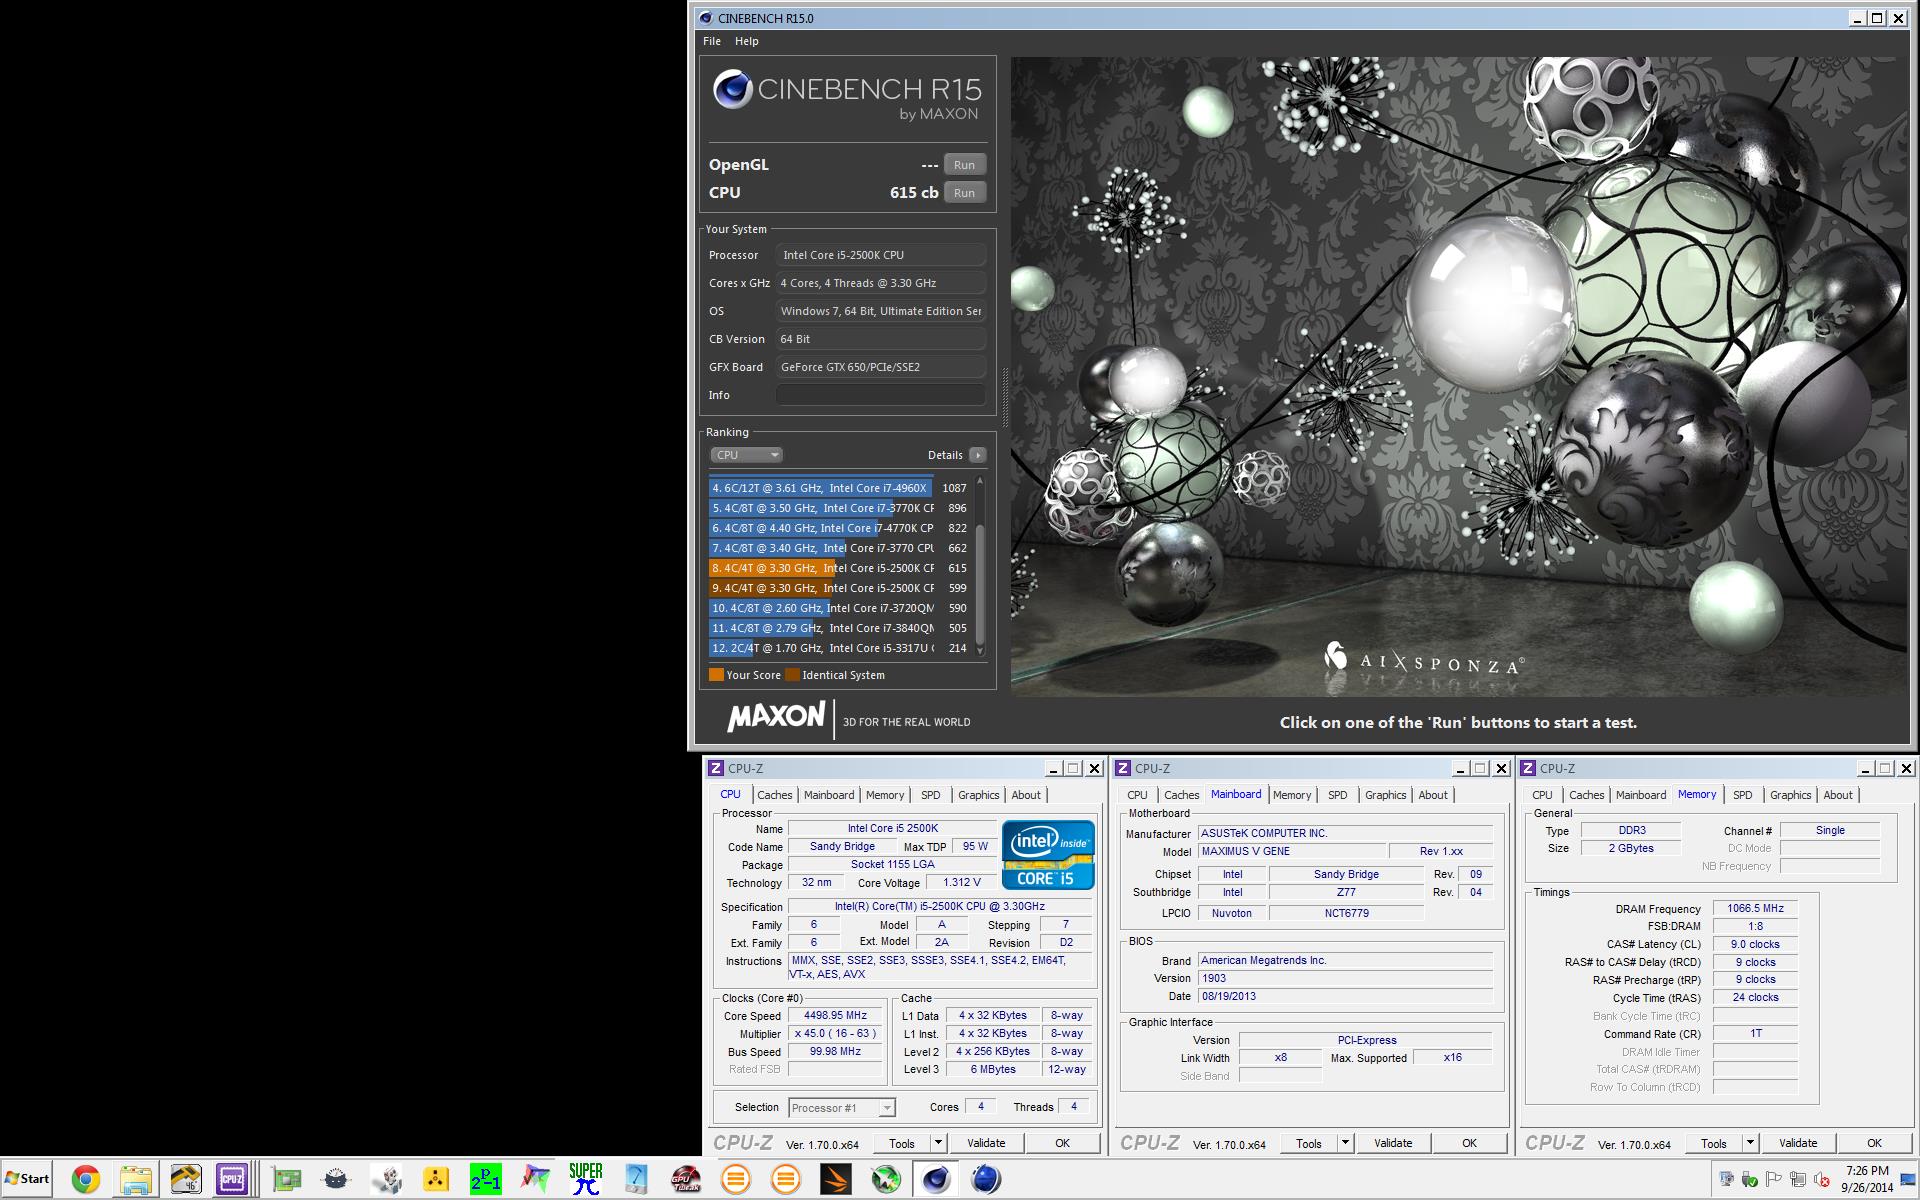Launch the second orange circle icon in taskbar
This screenshot has width=1920, height=1200.
click(786, 1180)
